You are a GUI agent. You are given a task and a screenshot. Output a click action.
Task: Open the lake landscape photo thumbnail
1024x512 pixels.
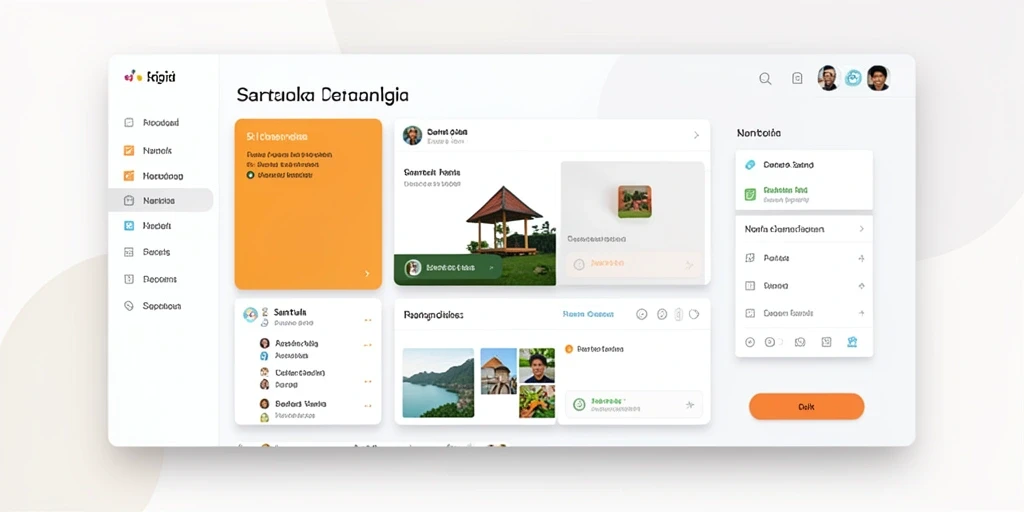(x=438, y=383)
